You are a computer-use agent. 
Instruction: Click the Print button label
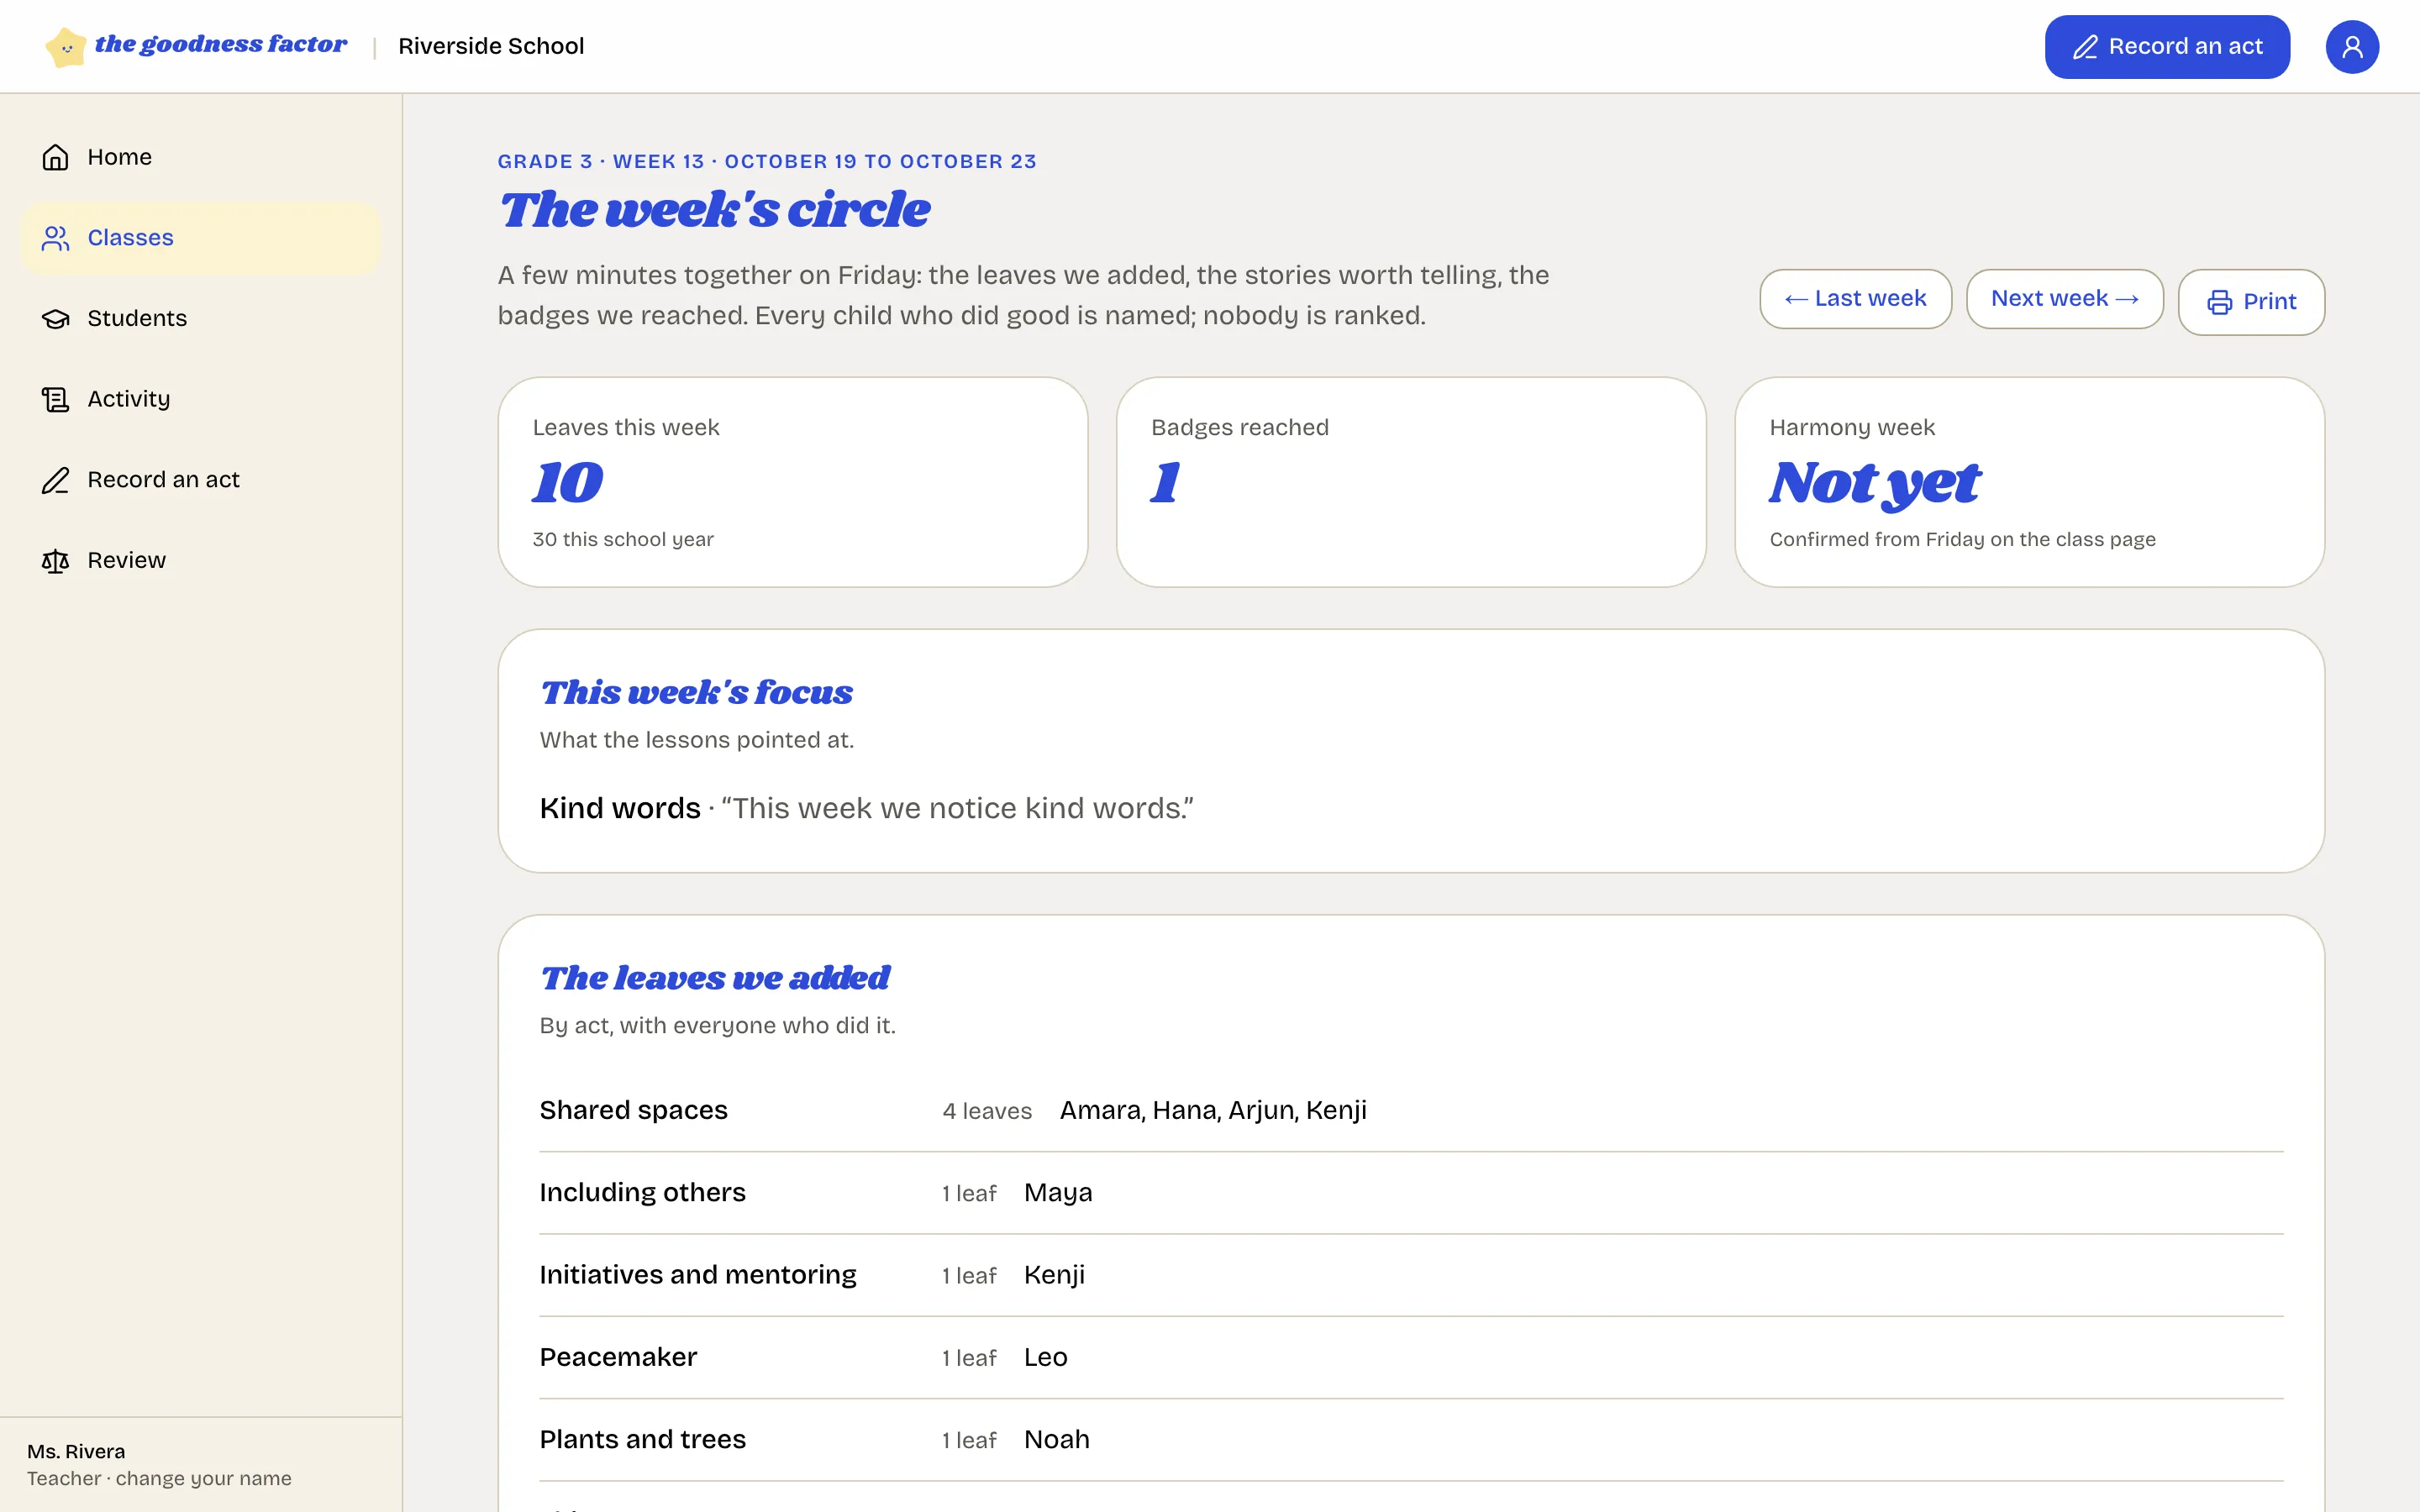pyautogui.click(x=2269, y=302)
